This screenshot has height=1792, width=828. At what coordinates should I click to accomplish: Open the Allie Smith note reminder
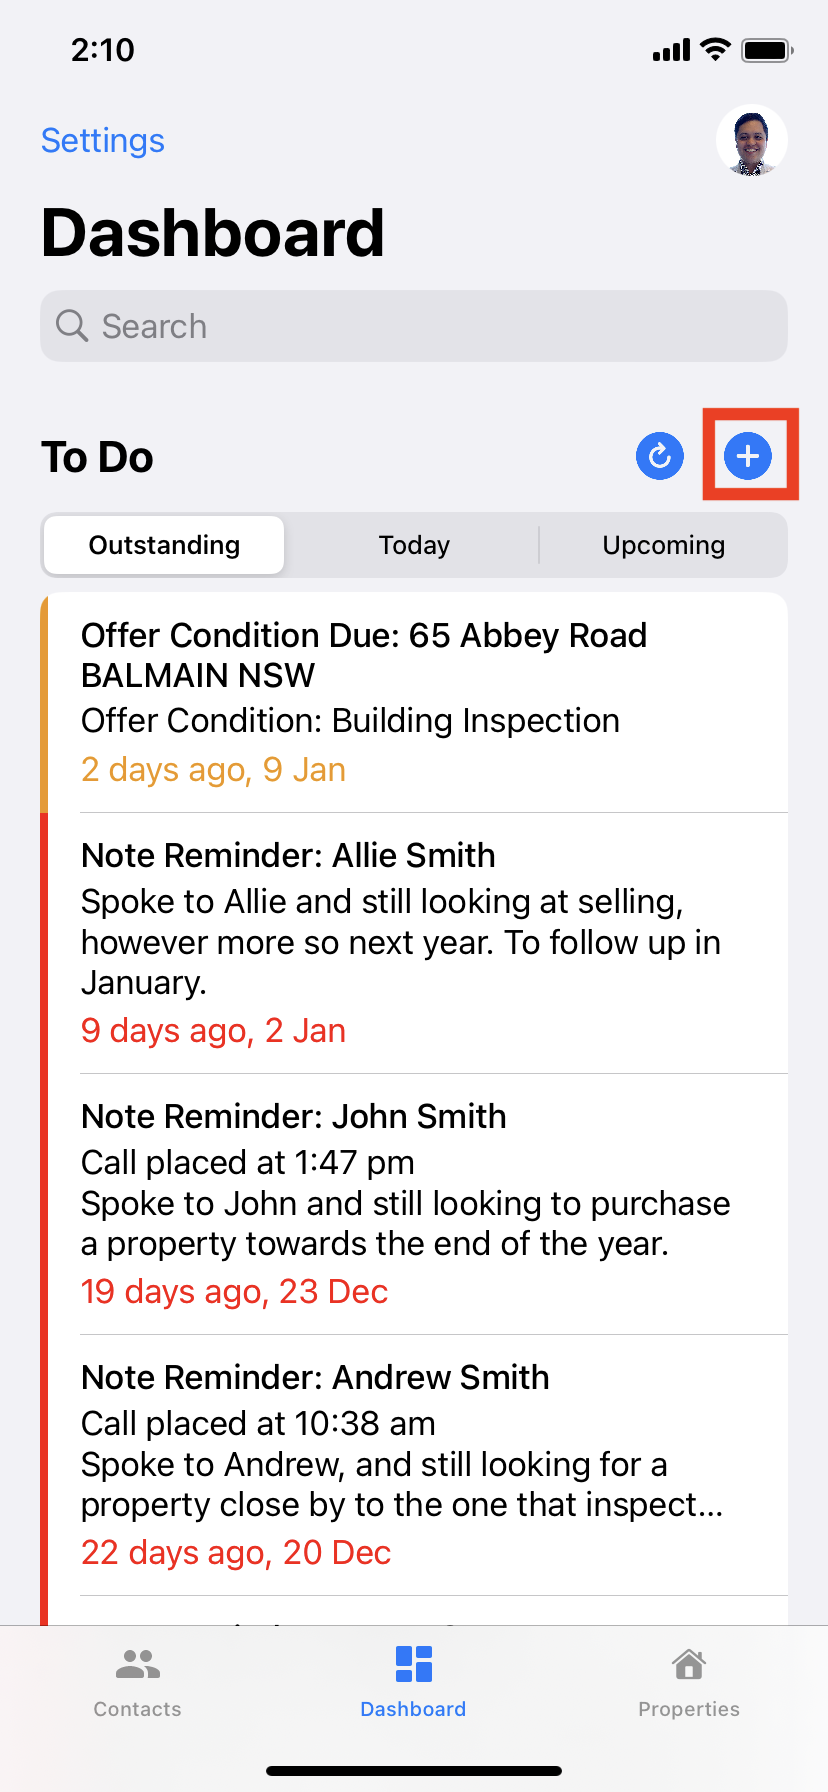pos(414,943)
